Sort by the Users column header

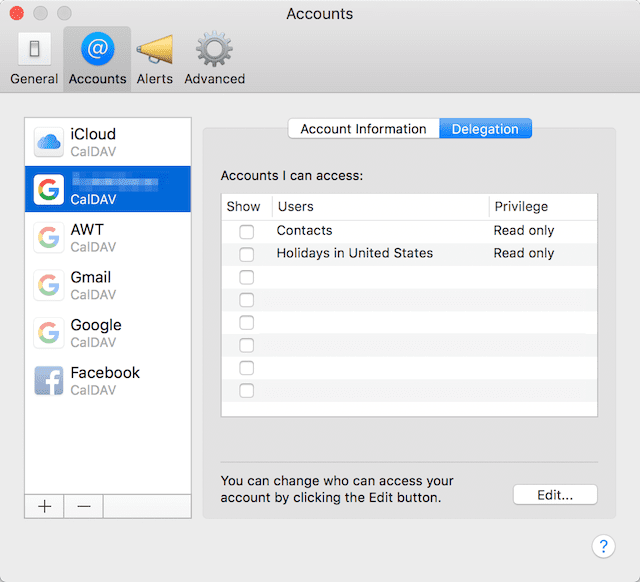(x=378, y=207)
